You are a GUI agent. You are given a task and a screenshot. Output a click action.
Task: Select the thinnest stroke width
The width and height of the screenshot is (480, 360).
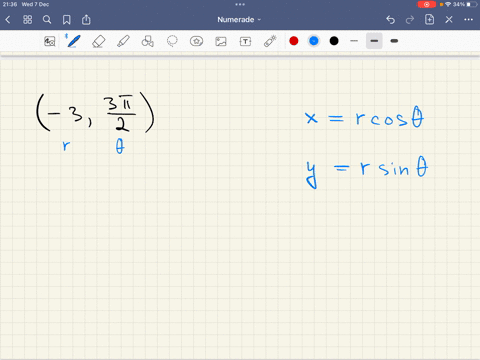pos(354,41)
